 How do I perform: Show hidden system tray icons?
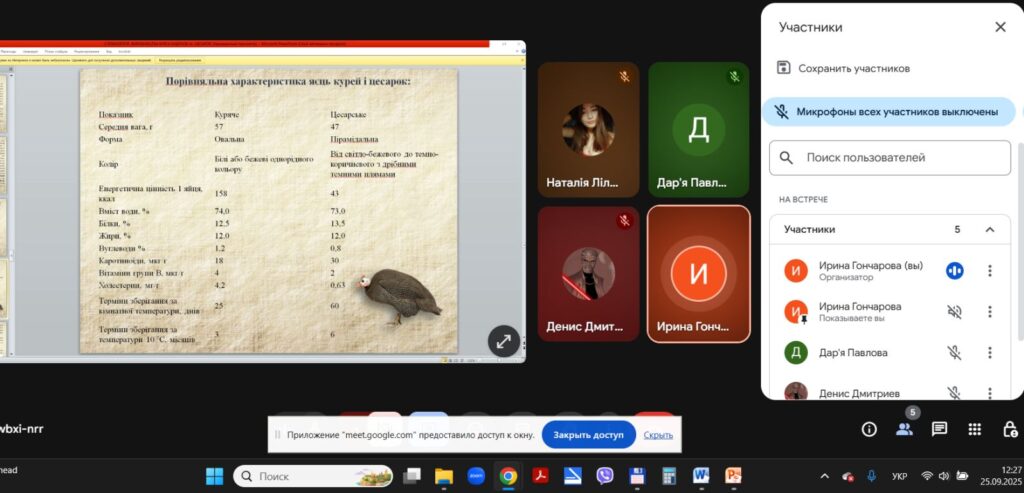[824, 476]
